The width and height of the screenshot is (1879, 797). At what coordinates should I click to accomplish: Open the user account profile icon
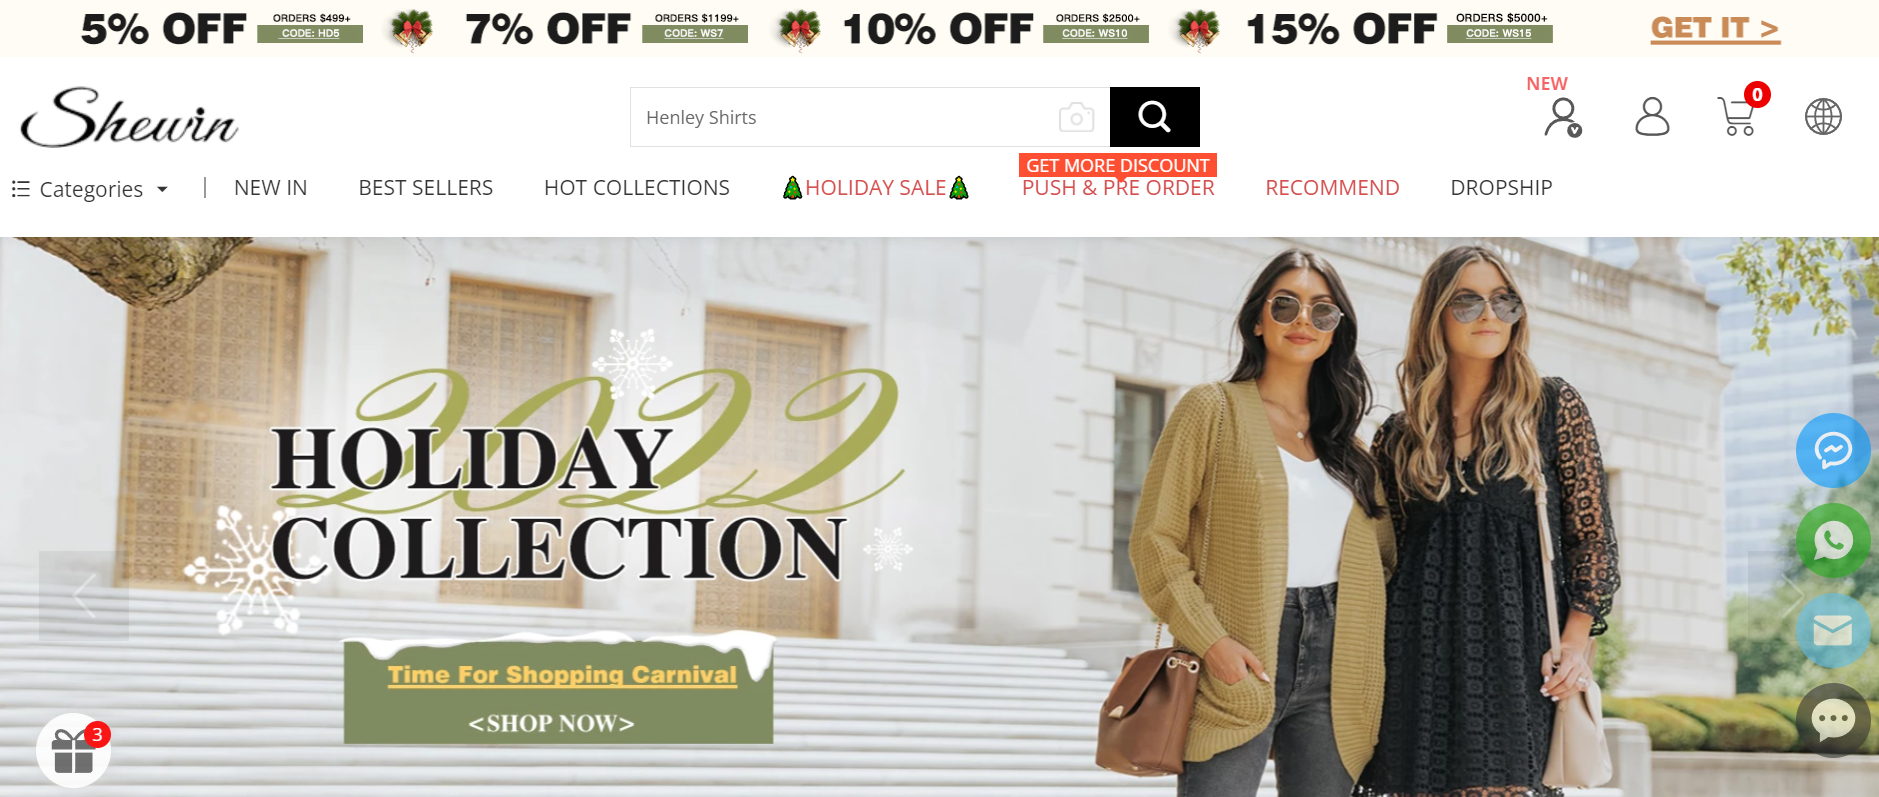[1652, 116]
